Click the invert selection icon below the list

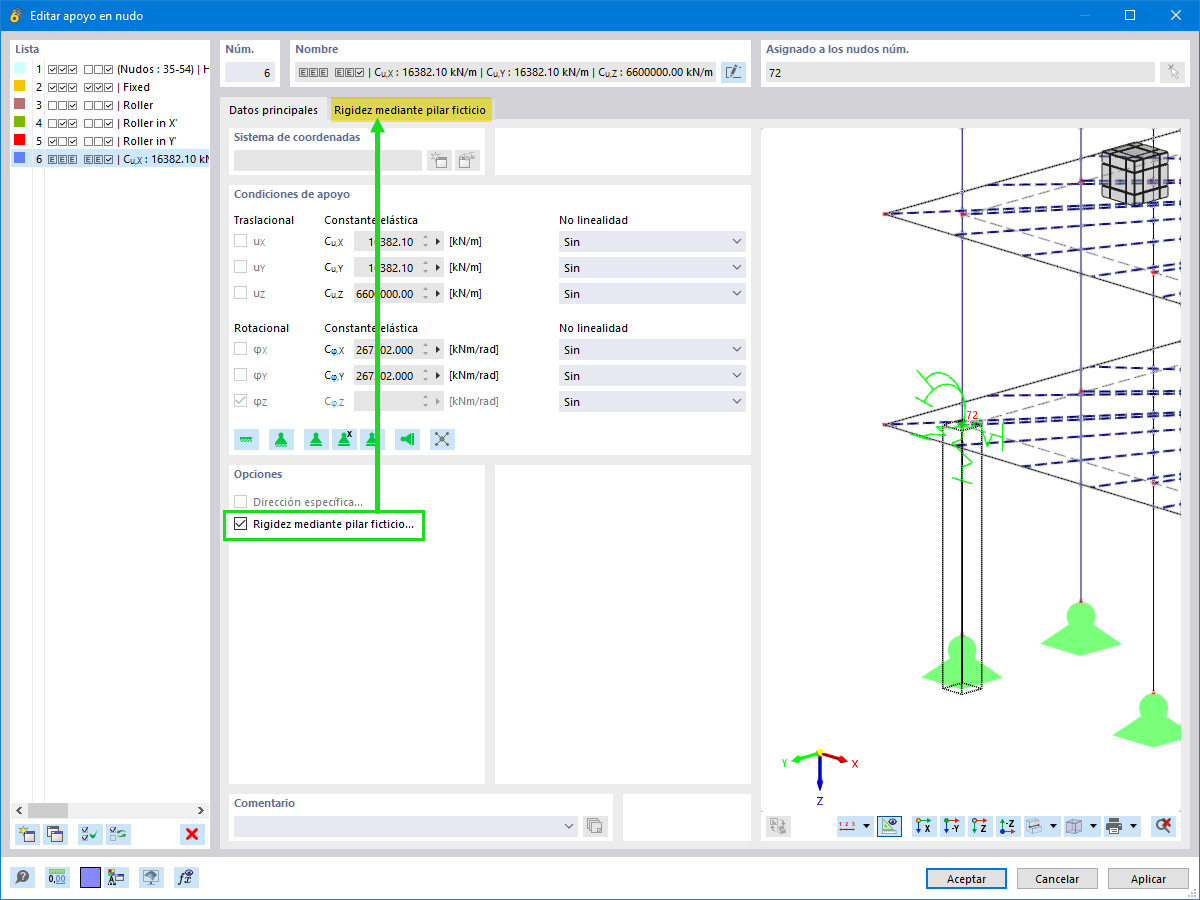point(118,834)
